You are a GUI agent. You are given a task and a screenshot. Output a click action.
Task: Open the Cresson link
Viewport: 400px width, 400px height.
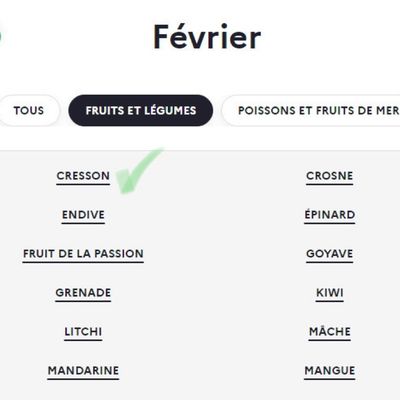point(83,176)
